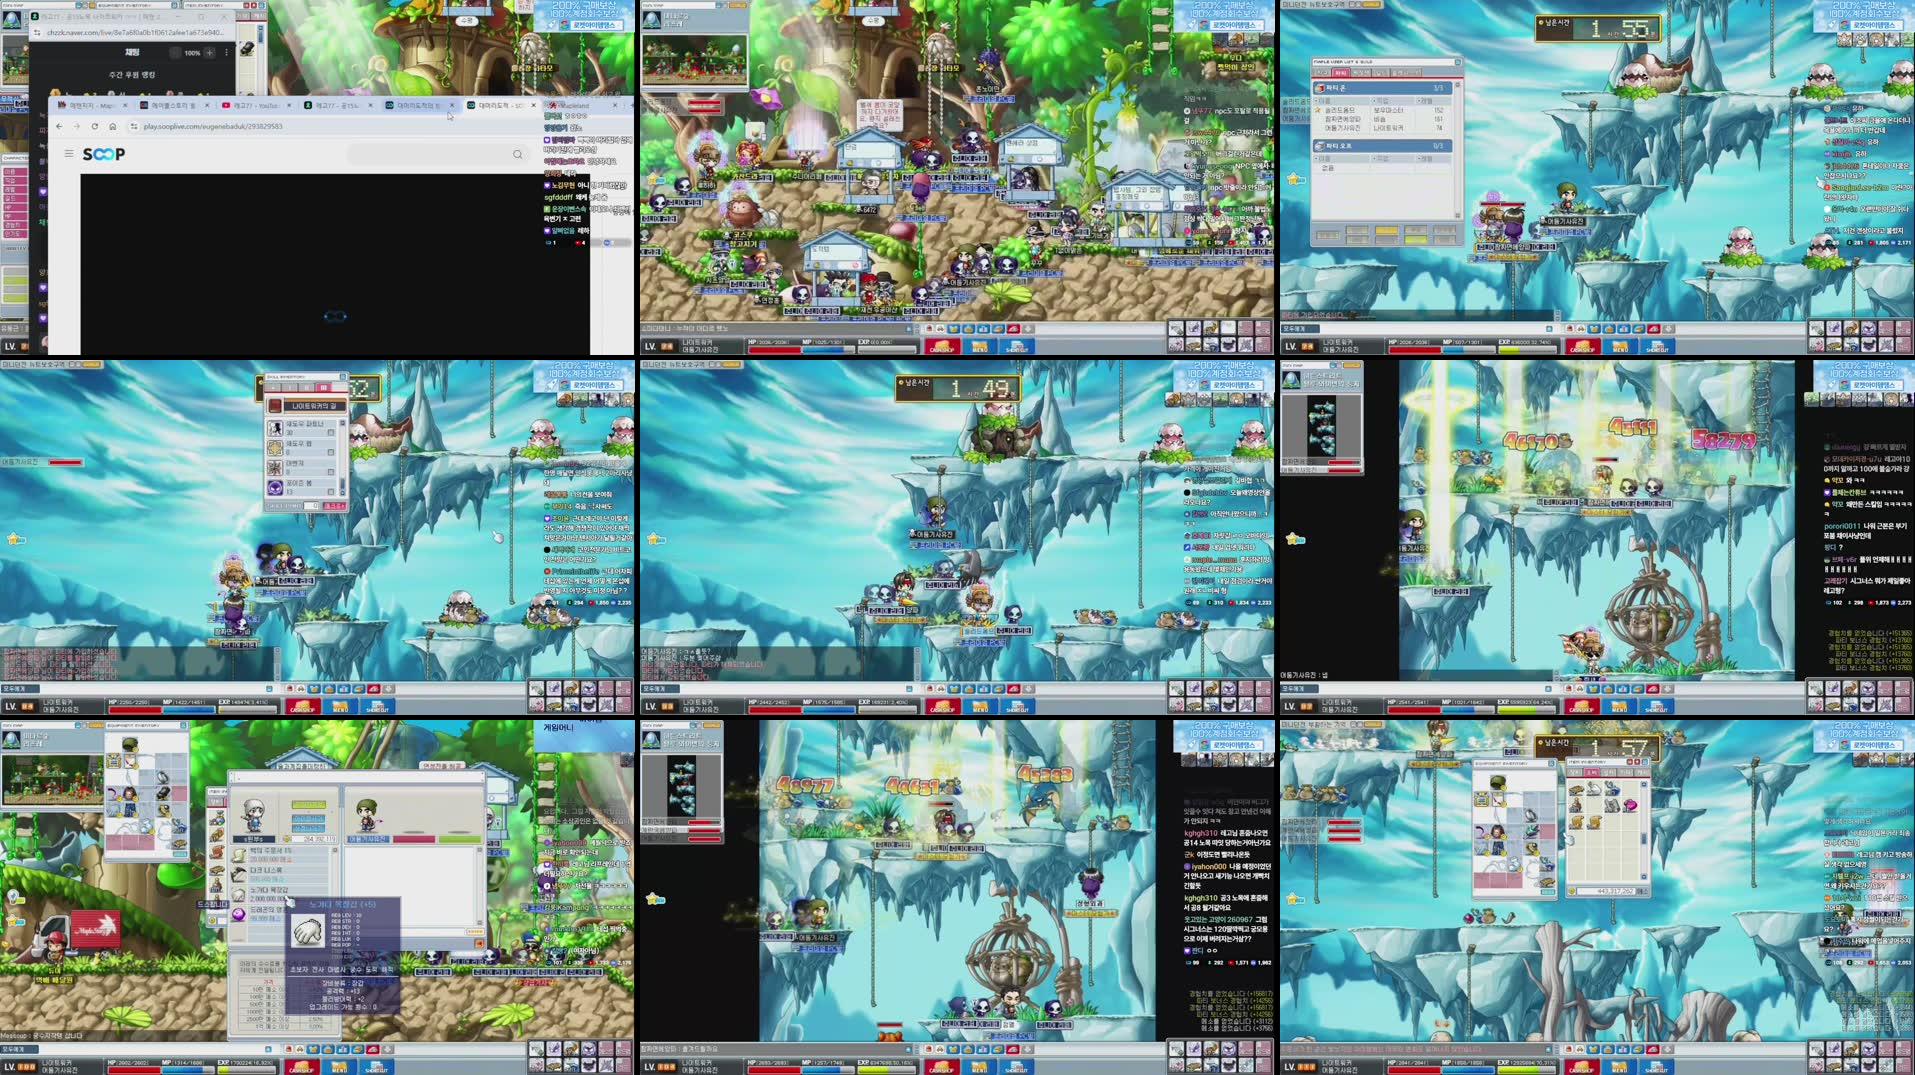The width and height of the screenshot is (1915, 1075).
Task: Open home page icon in SOOP browser
Action: pos(113,126)
